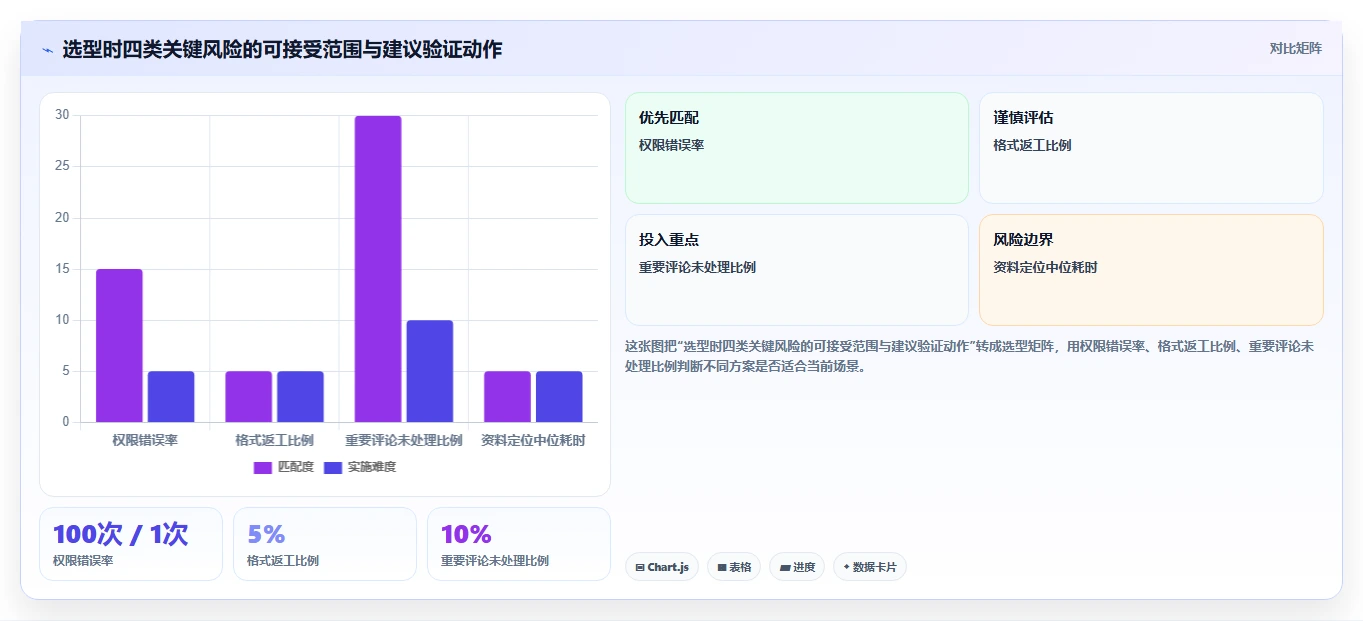Click the 10% stat value
This screenshot has height=621, width=1363.
(x=466, y=534)
